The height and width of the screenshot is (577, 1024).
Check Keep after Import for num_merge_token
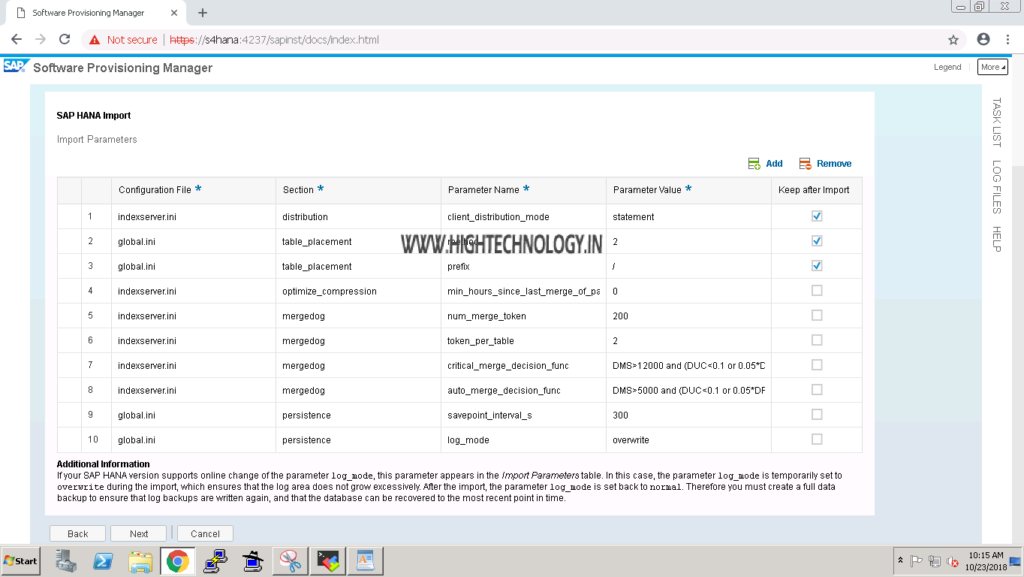click(x=816, y=315)
